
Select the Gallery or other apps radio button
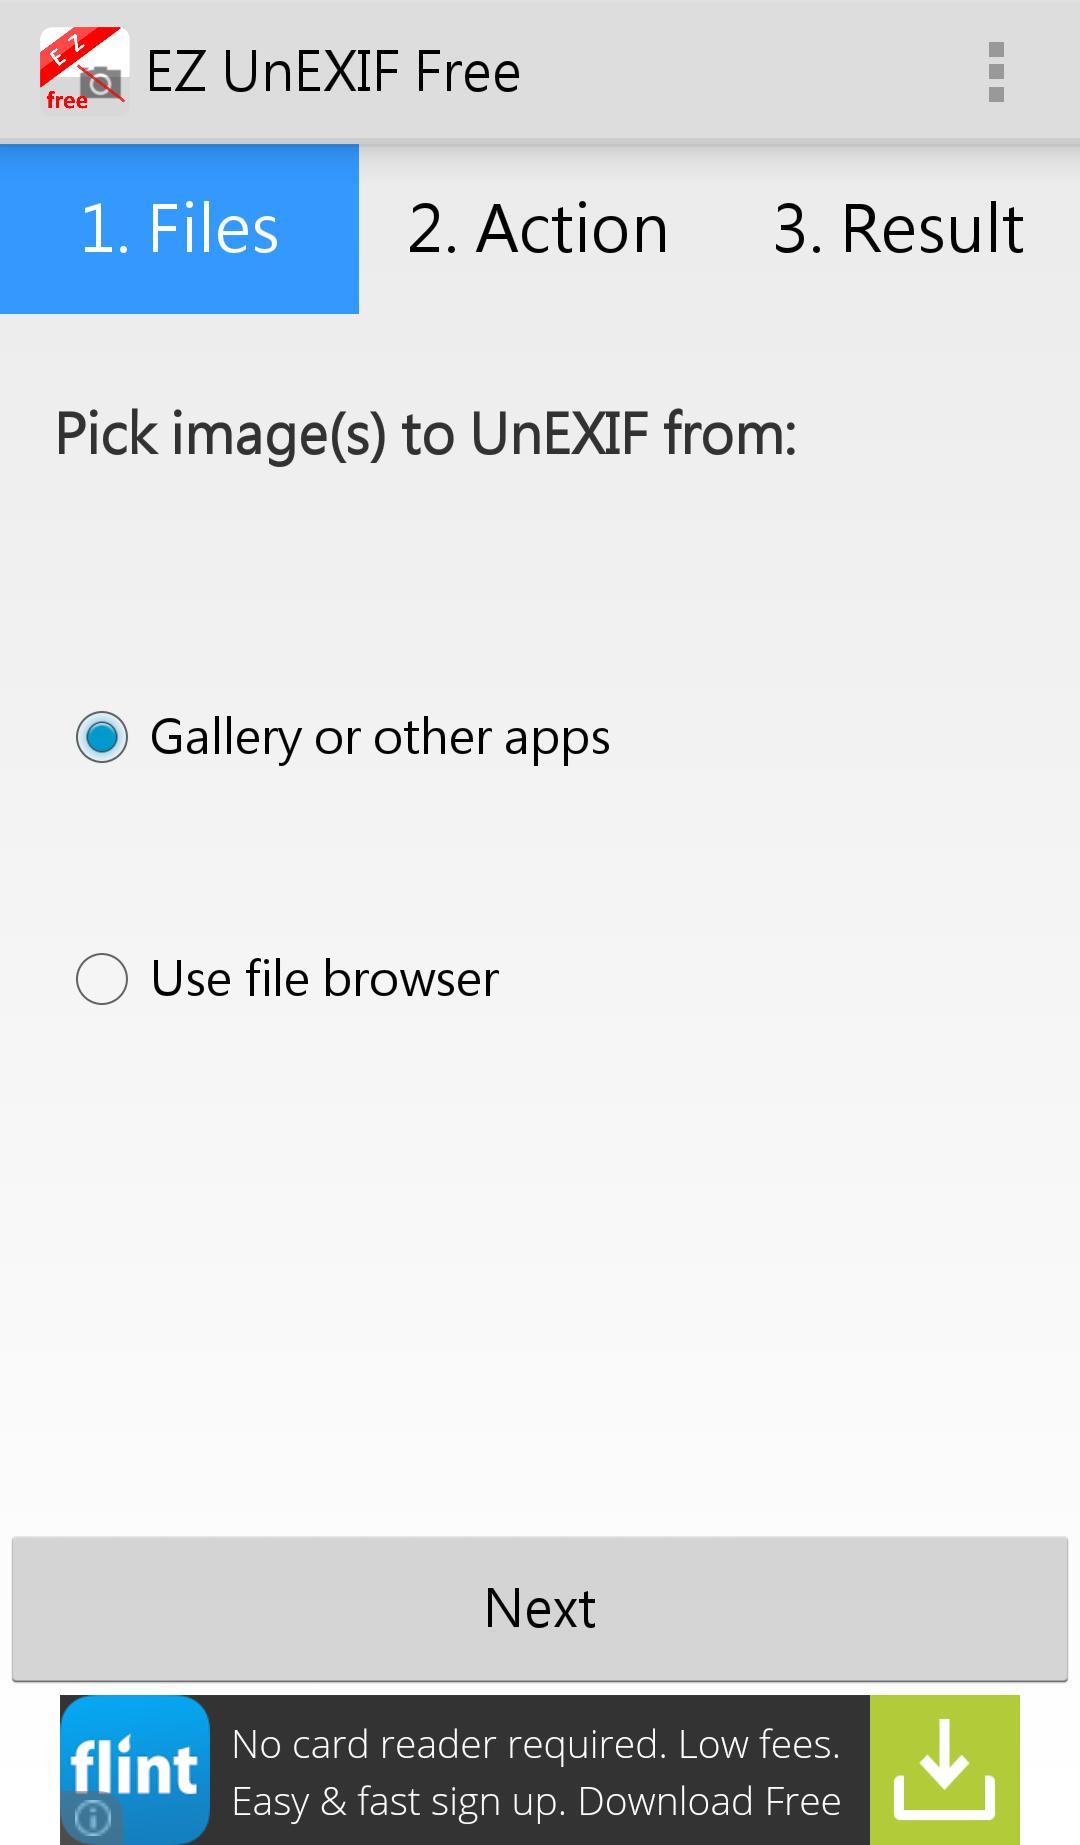point(102,738)
